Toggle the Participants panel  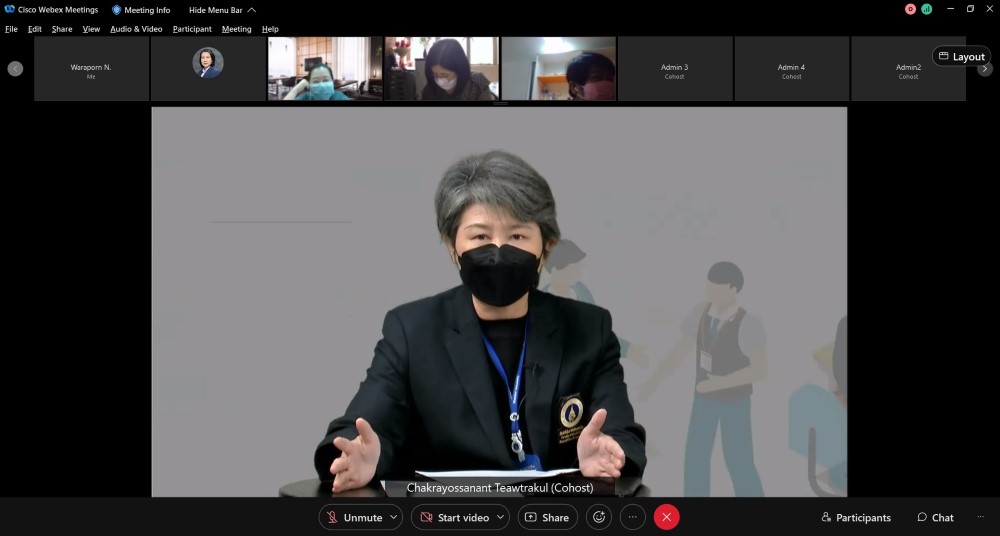(x=856, y=517)
